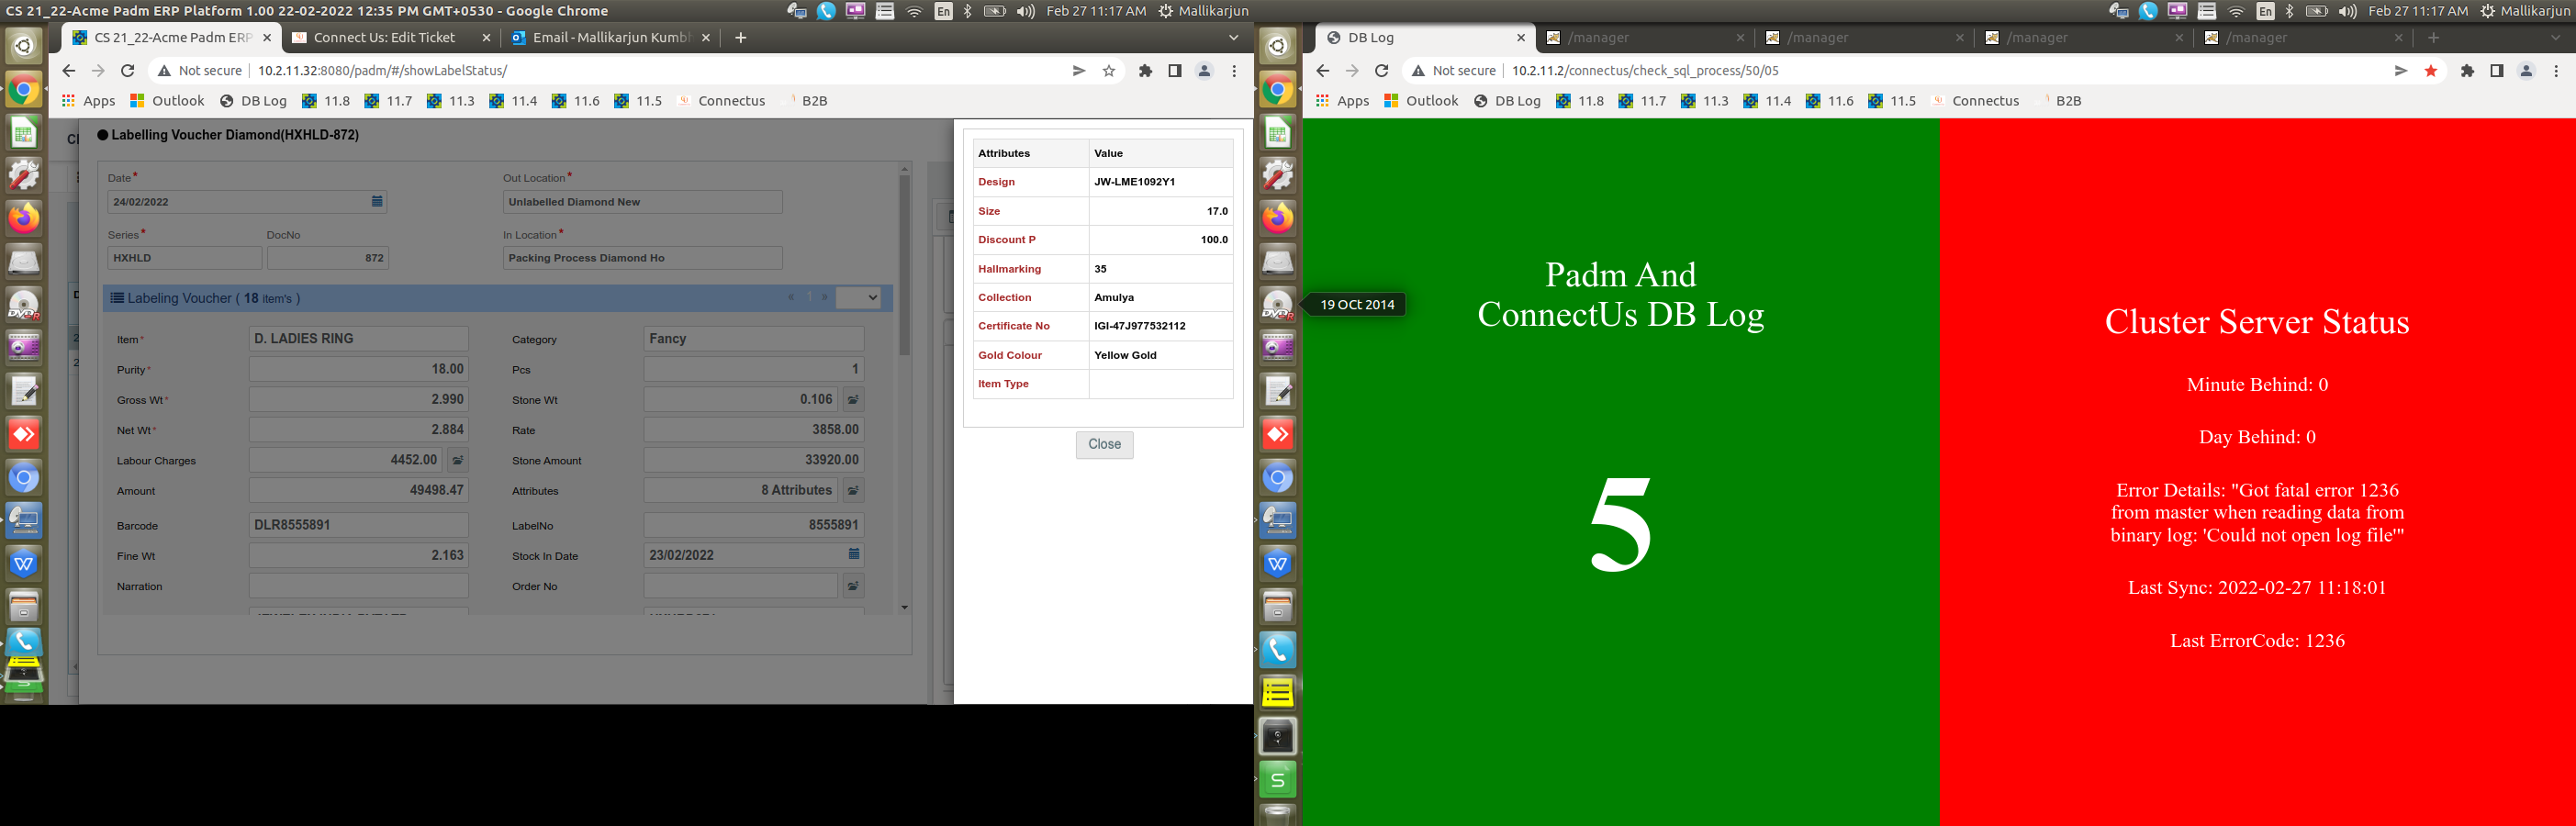Open 11.8 bookmark in left Chrome window
This screenshot has width=2576, height=826.
[326, 101]
